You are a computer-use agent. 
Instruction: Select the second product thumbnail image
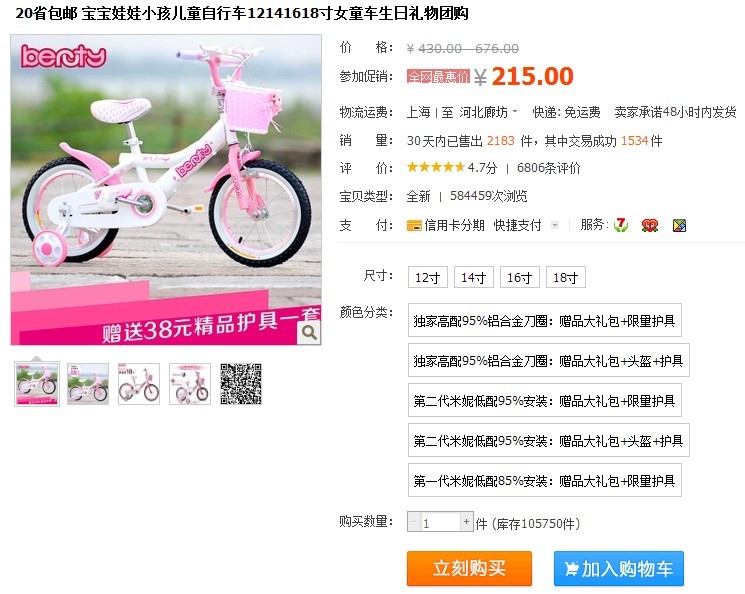[x=88, y=384]
